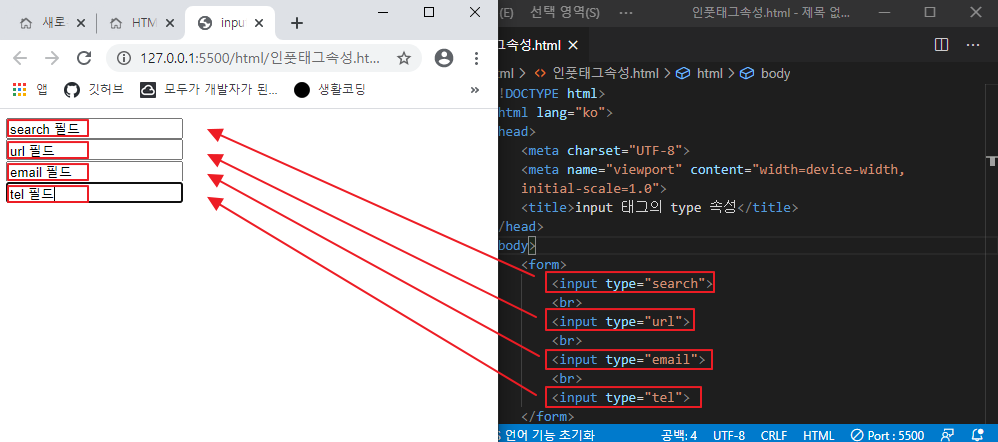Open the notifications bell in status bar

978,435
